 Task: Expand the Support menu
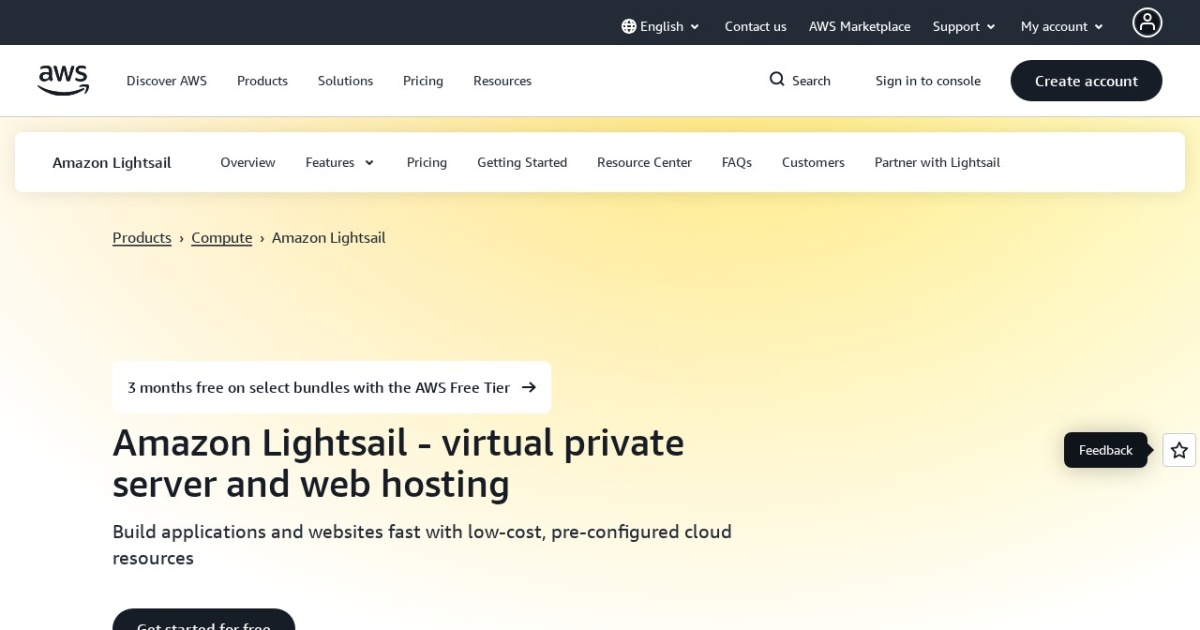(x=961, y=26)
